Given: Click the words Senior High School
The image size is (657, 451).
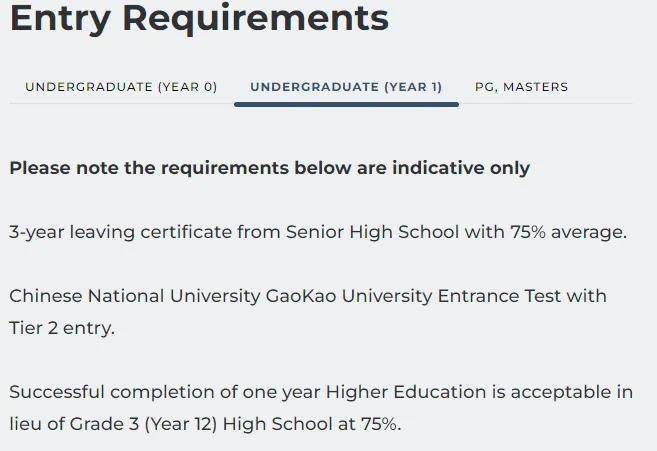Looking at the screenshot, I should click(x=372, y=232).
